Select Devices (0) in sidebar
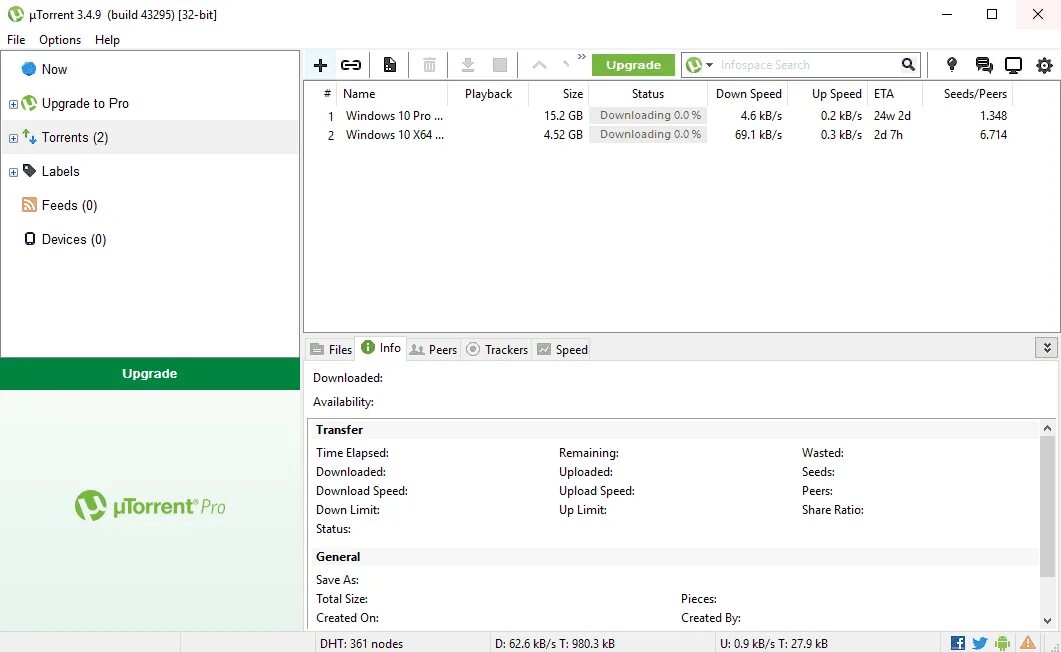1061x652 pixels. point(74,239)
